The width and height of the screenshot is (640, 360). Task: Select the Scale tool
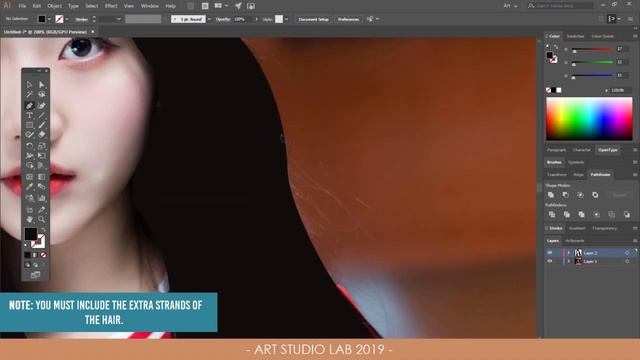[x=42, y=146]
